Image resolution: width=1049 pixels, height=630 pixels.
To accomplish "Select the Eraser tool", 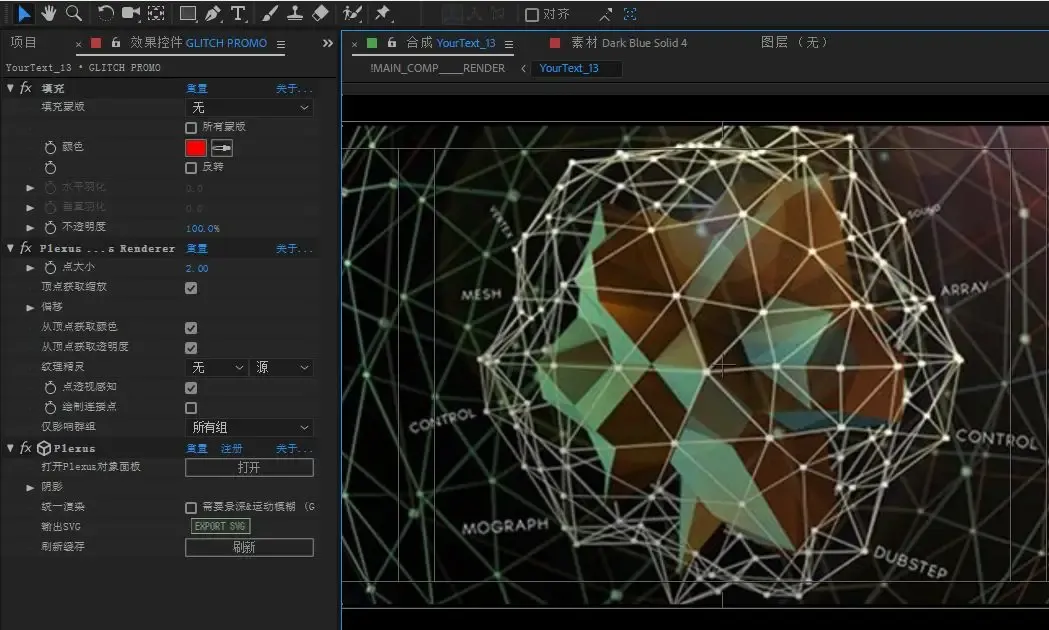I will click(320, 13).
